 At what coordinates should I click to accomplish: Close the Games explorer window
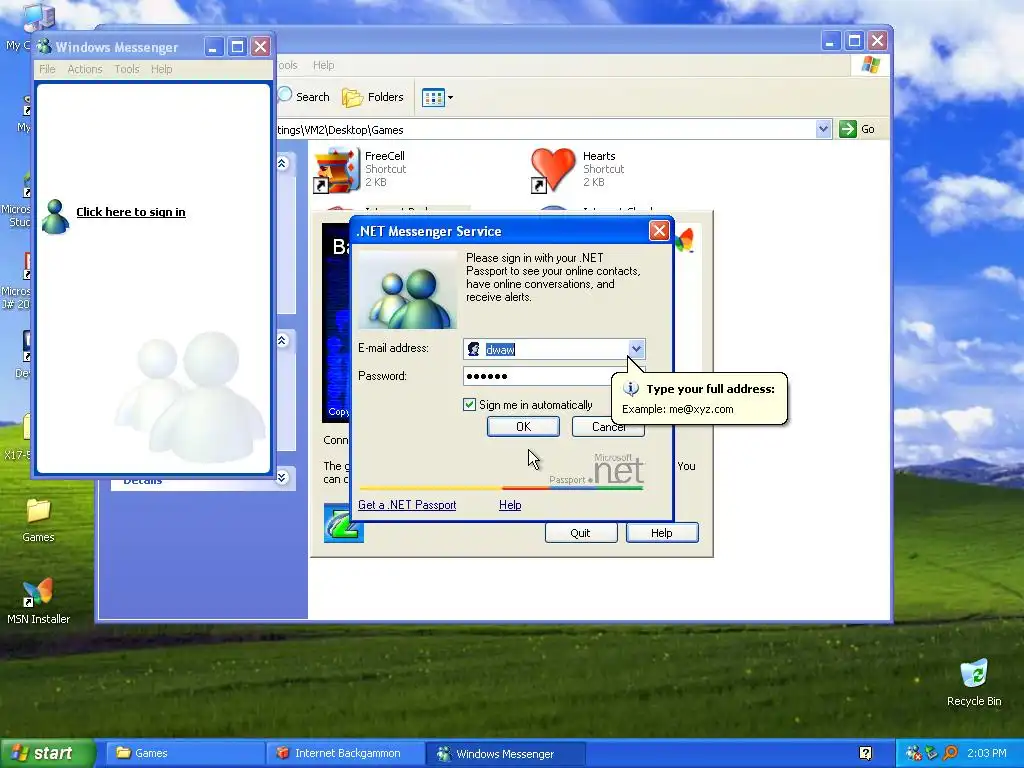(x=878, y=40)
